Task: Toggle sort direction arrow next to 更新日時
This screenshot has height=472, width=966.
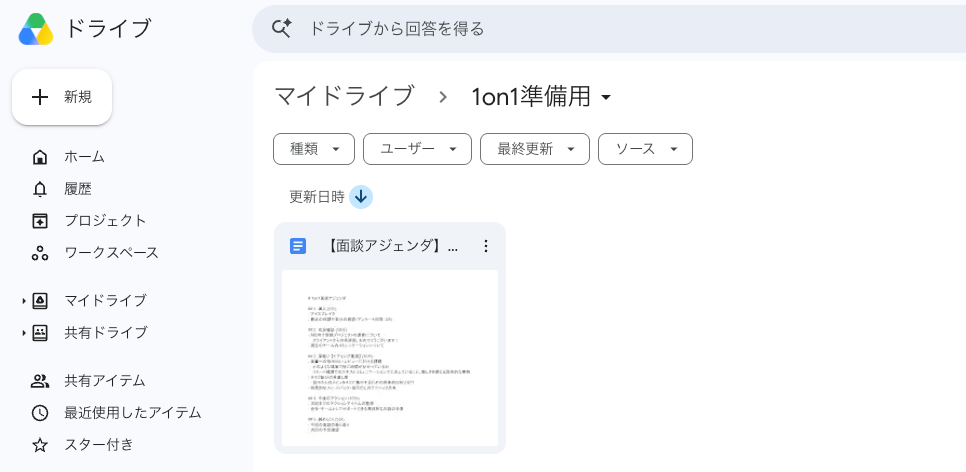Action: 361,197
